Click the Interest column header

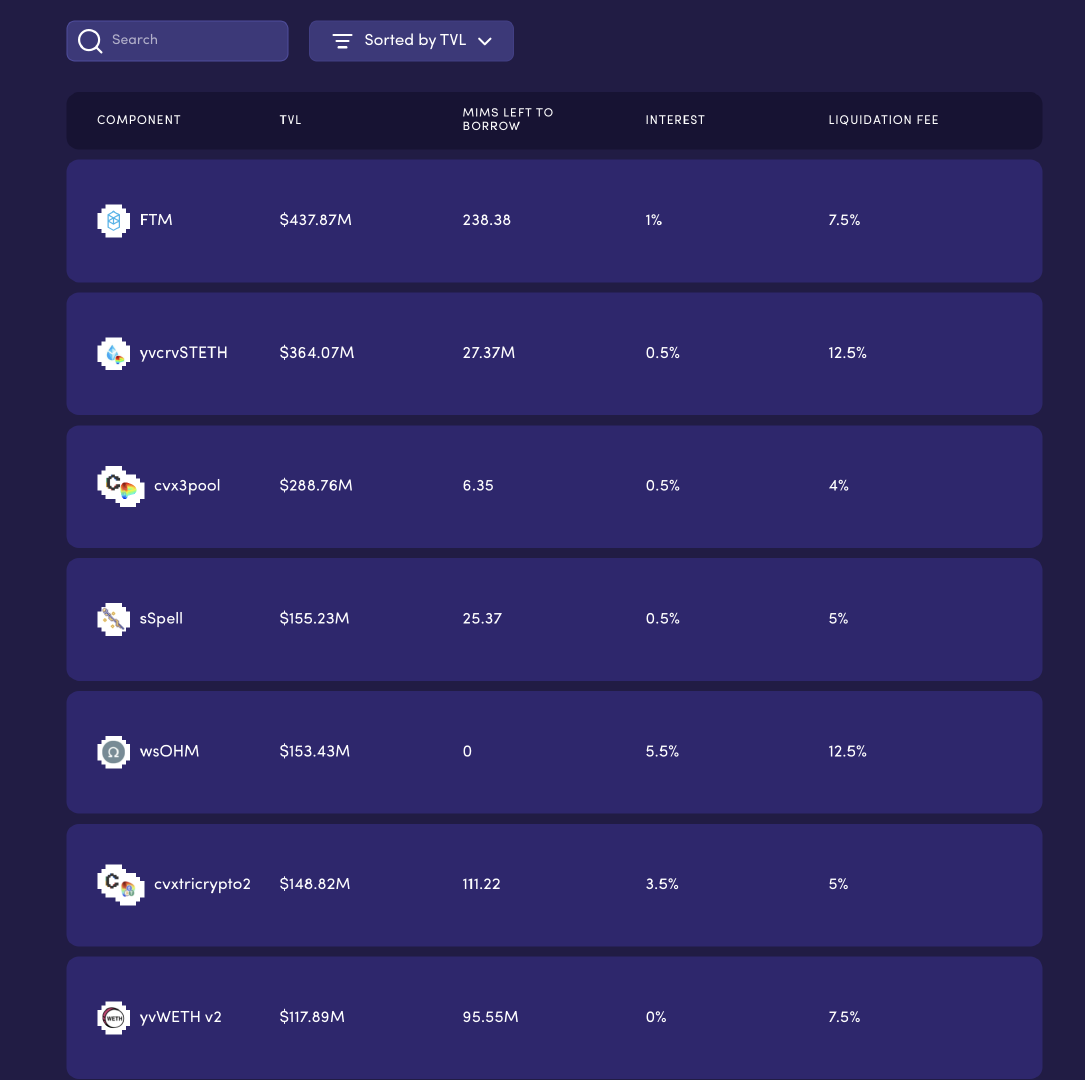(x=675, y=120)
